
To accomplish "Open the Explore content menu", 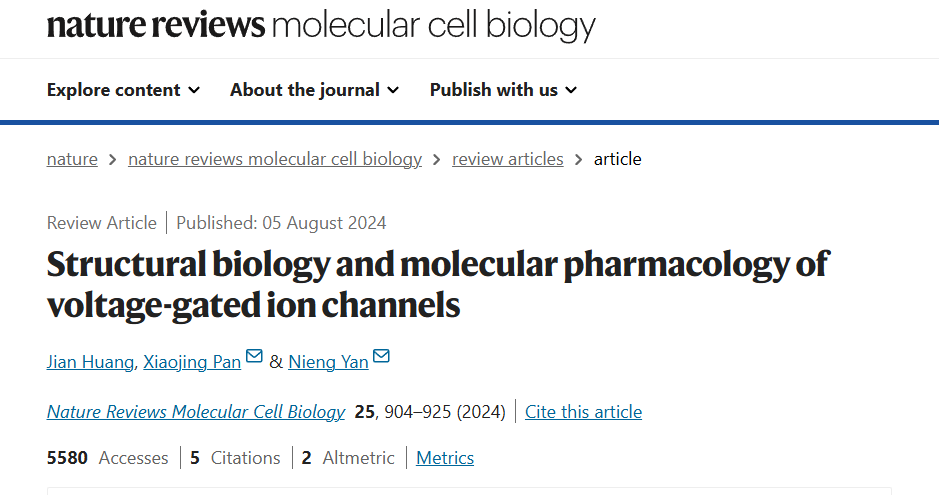I will coord(123,90).
